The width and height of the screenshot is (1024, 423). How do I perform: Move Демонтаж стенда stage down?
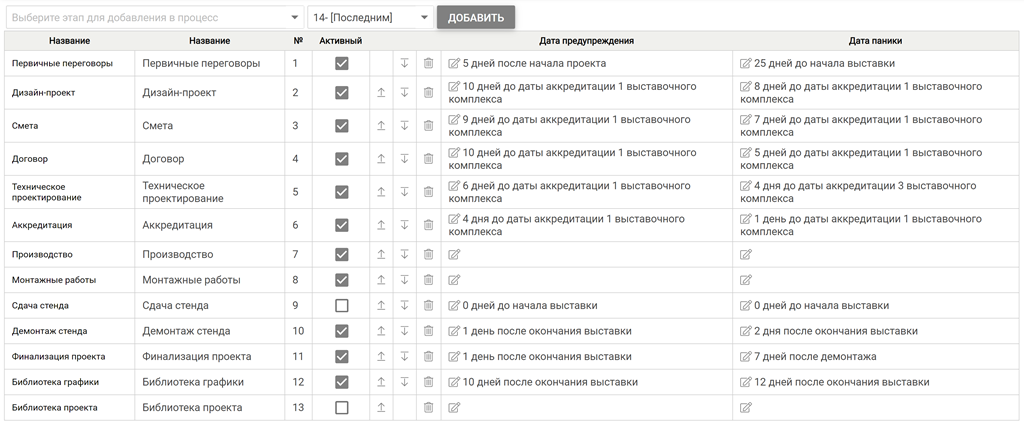coord(405,331)
